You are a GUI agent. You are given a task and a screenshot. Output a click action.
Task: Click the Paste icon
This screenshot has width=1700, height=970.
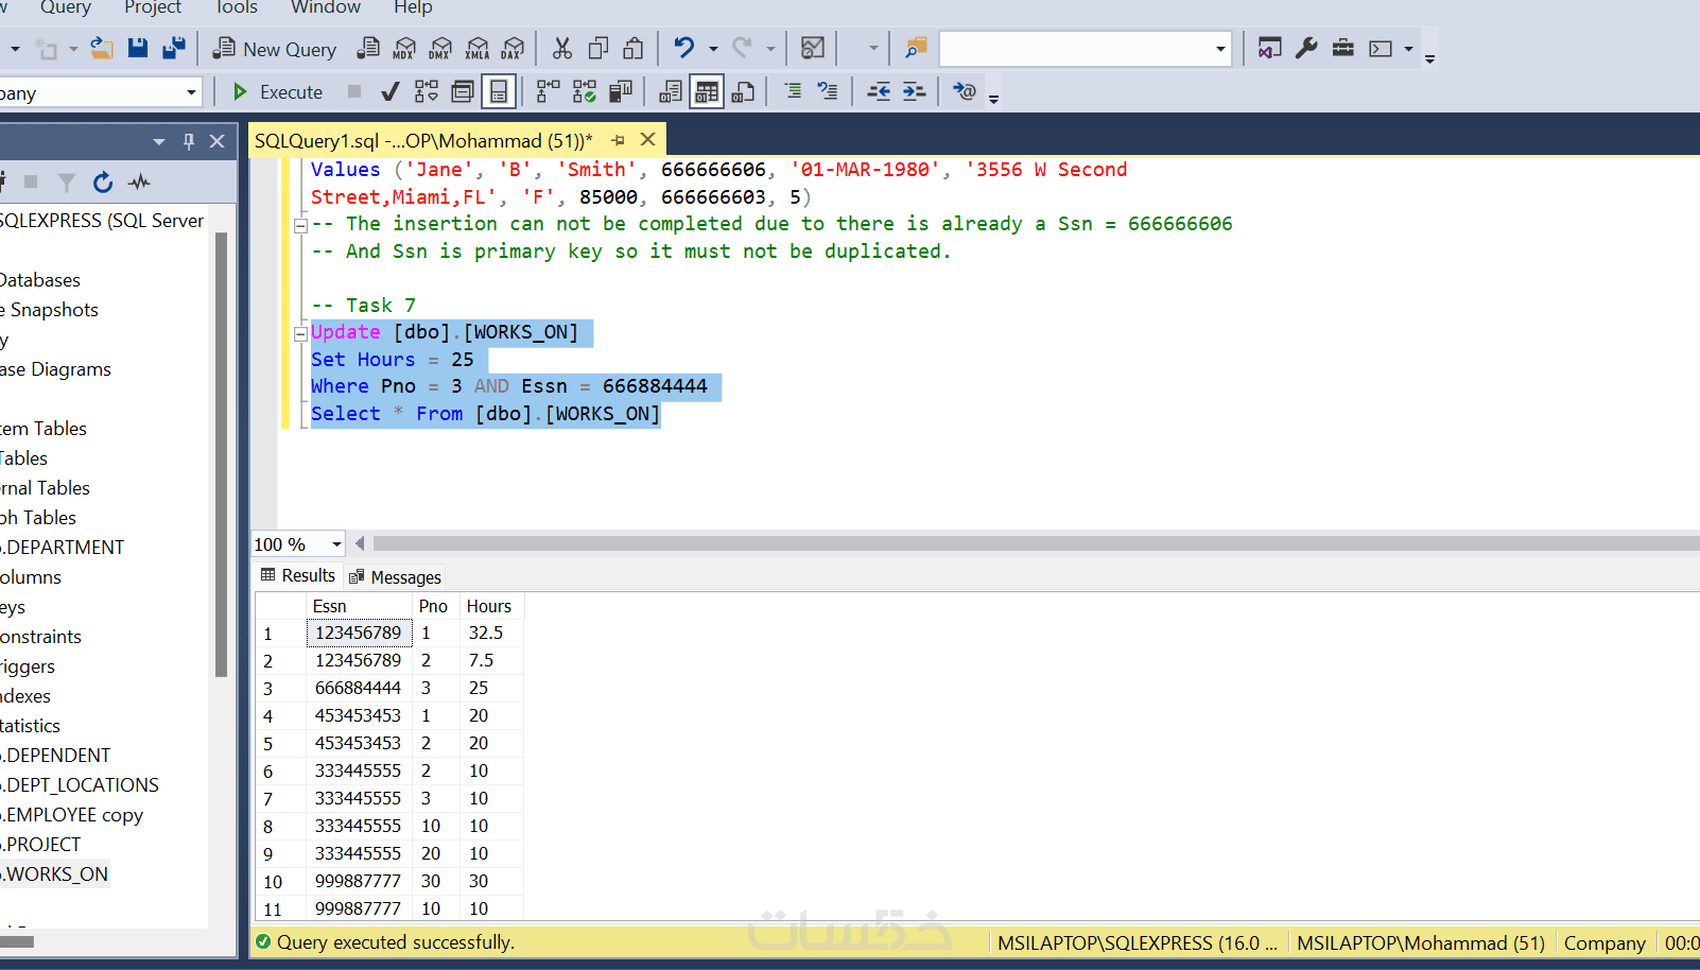632,47
